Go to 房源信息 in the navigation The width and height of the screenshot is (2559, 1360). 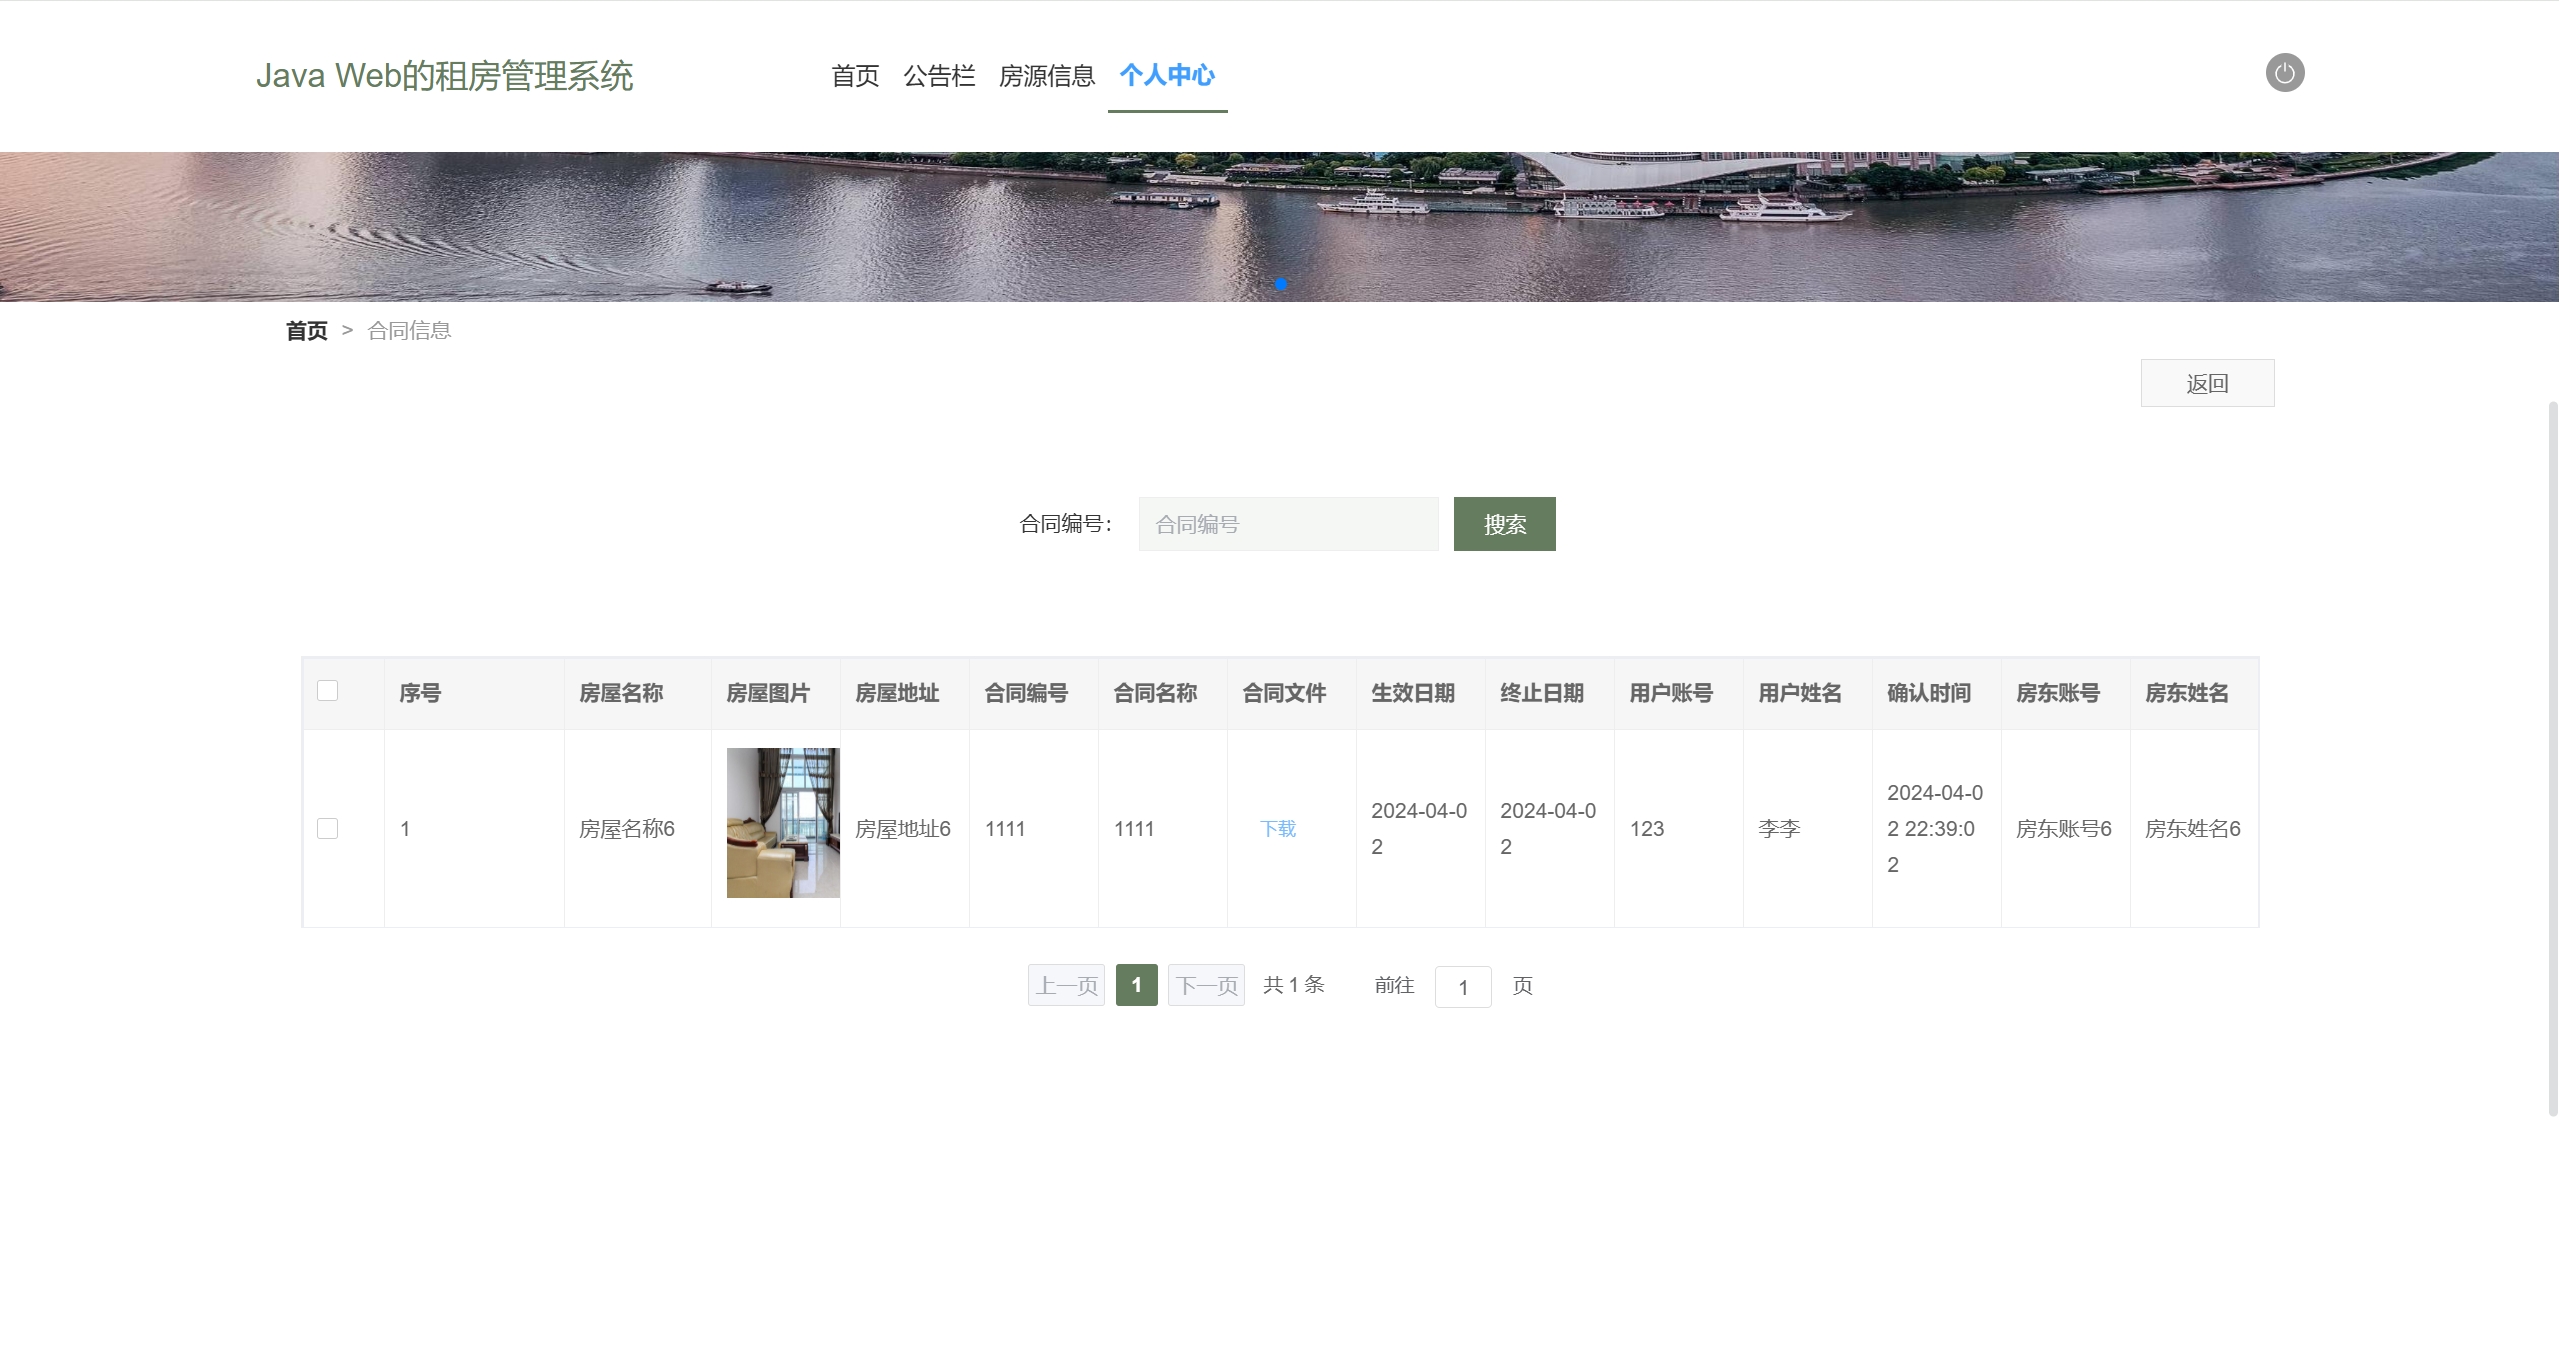point(1046,76)
